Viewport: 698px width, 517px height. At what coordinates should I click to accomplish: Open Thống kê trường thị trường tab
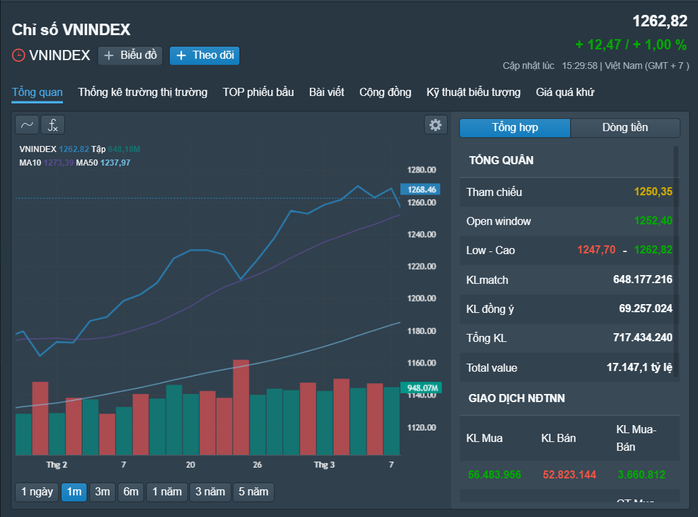(x=143, y=92)
